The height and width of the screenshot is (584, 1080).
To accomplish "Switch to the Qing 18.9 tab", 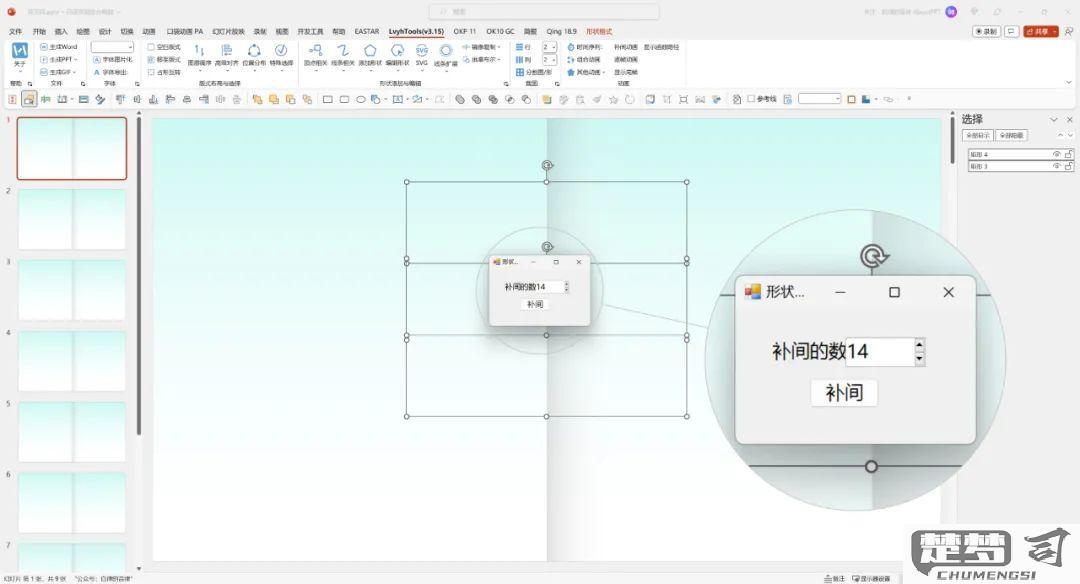I will pyautogui.click(x=561, y=32).
